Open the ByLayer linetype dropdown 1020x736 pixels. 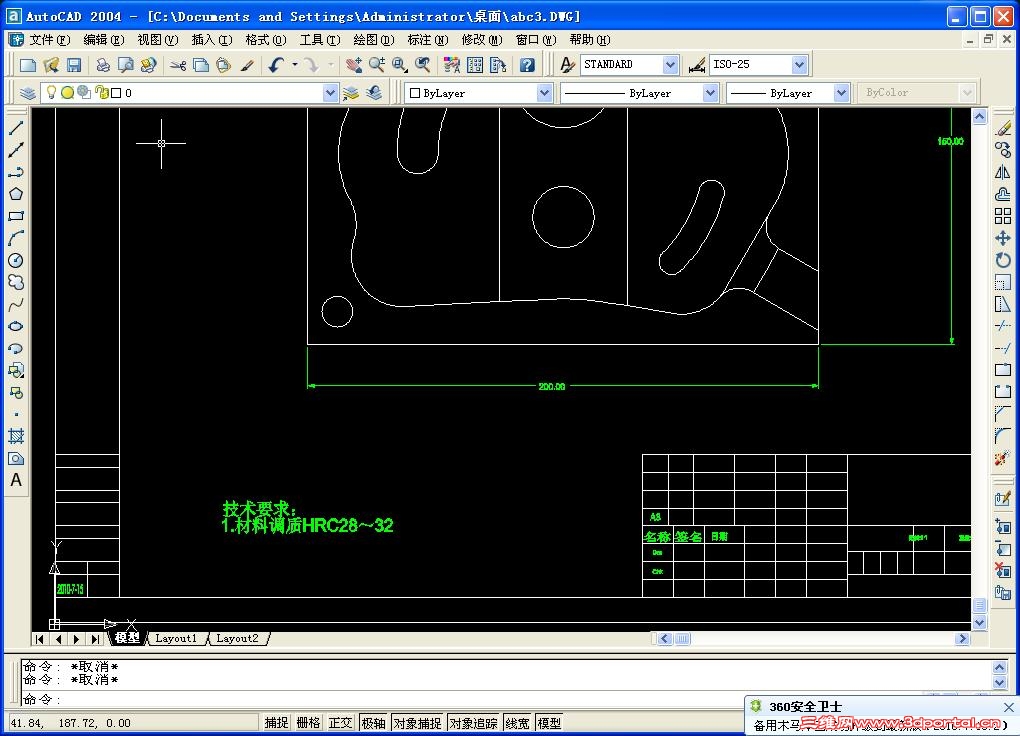tap(710, 93)
